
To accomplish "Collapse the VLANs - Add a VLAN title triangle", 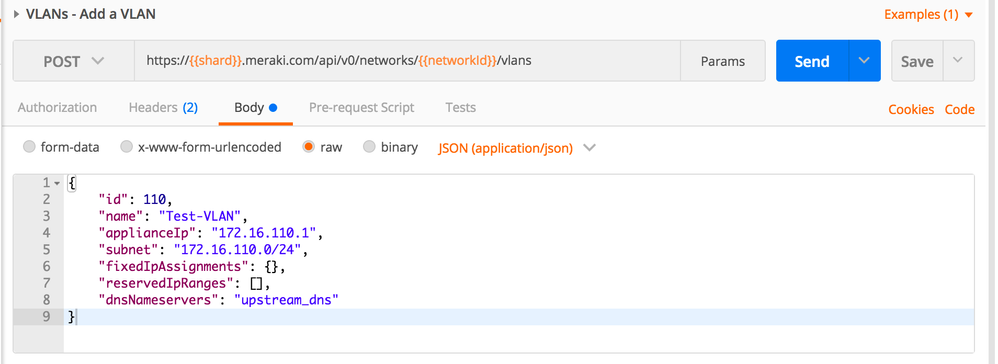I will pyautogui.click(x=17, y=14).
